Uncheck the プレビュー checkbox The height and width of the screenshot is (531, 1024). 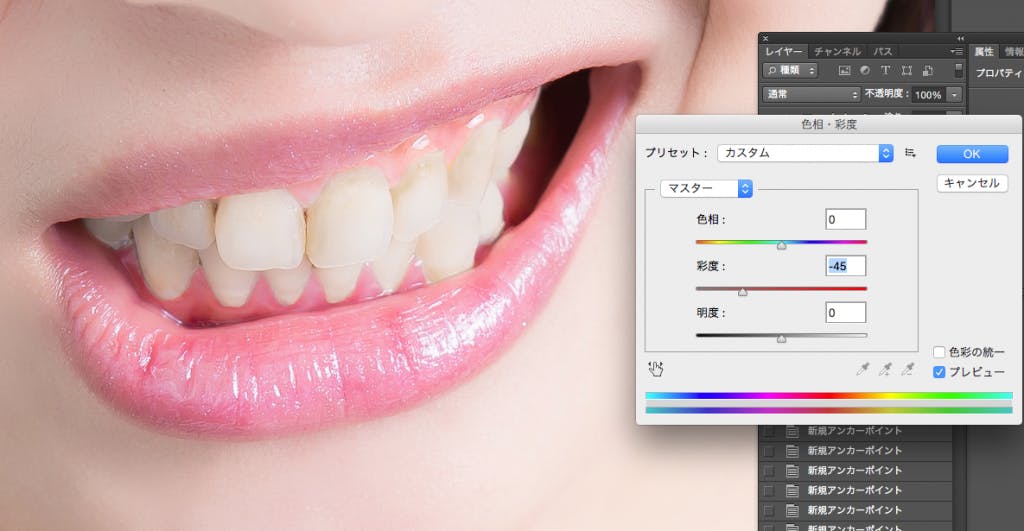click(939, 372)
